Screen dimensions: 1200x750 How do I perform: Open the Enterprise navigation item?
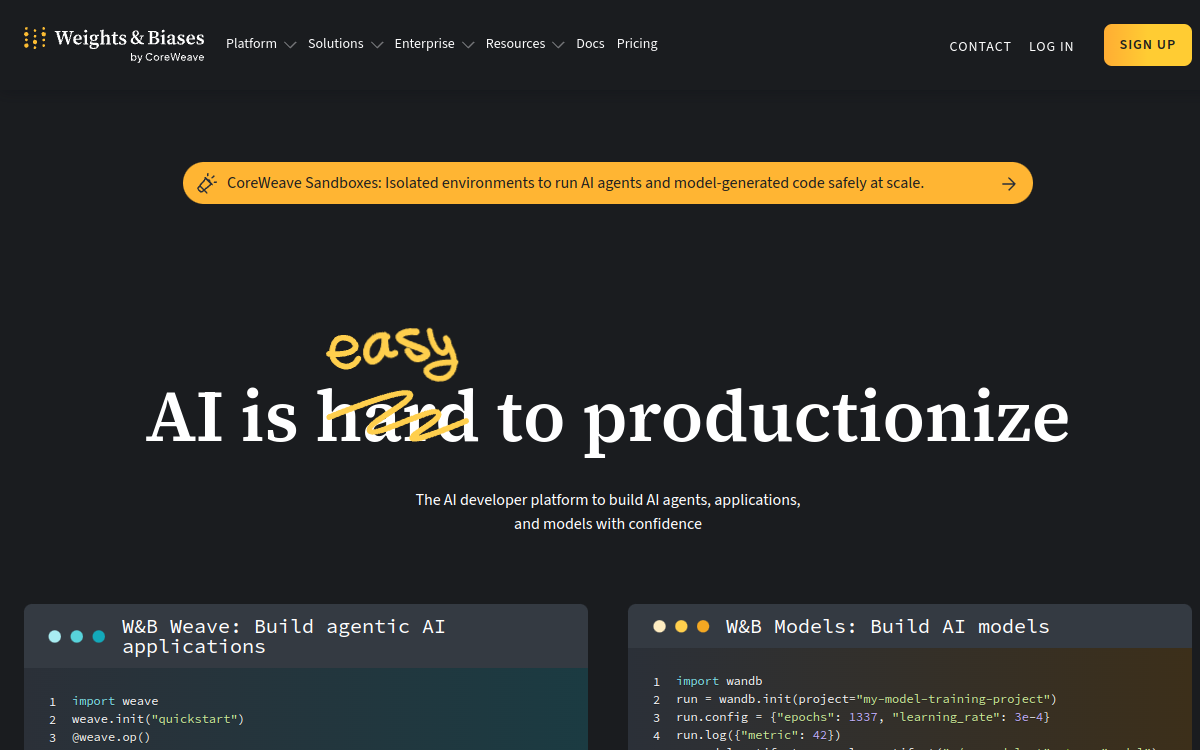[425, 44]
